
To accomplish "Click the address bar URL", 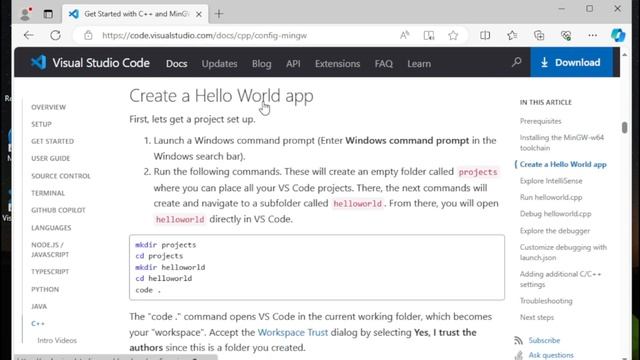I will click(204, 36).
